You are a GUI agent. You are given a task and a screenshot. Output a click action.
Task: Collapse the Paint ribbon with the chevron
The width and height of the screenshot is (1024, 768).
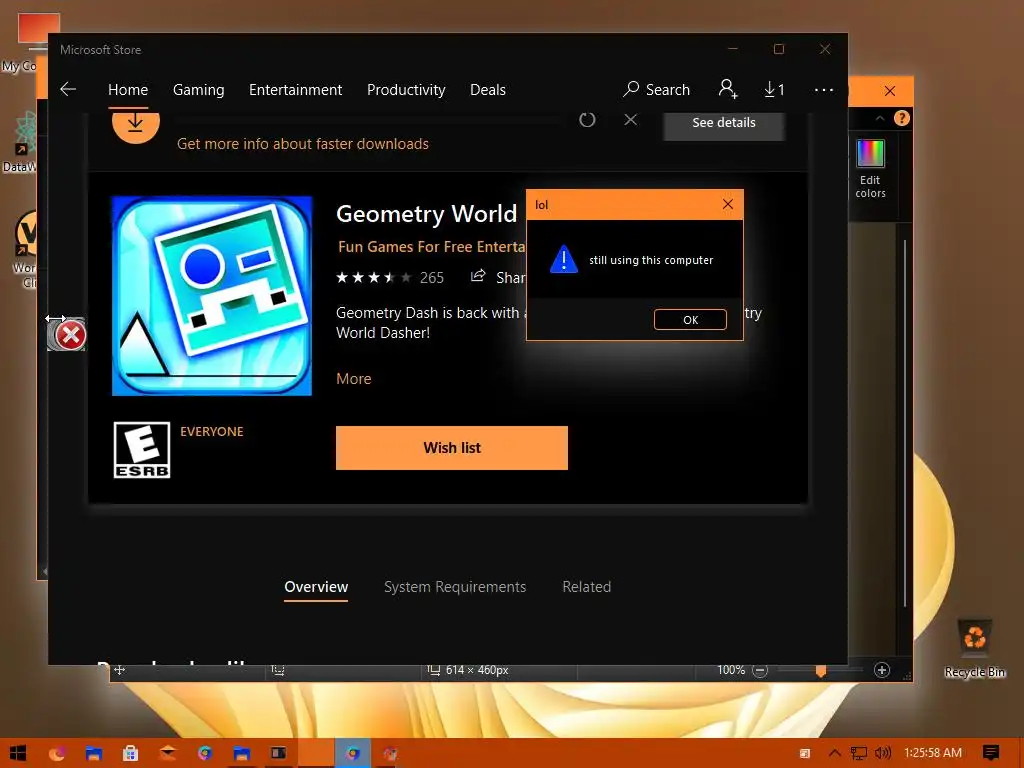coord(880,118)
